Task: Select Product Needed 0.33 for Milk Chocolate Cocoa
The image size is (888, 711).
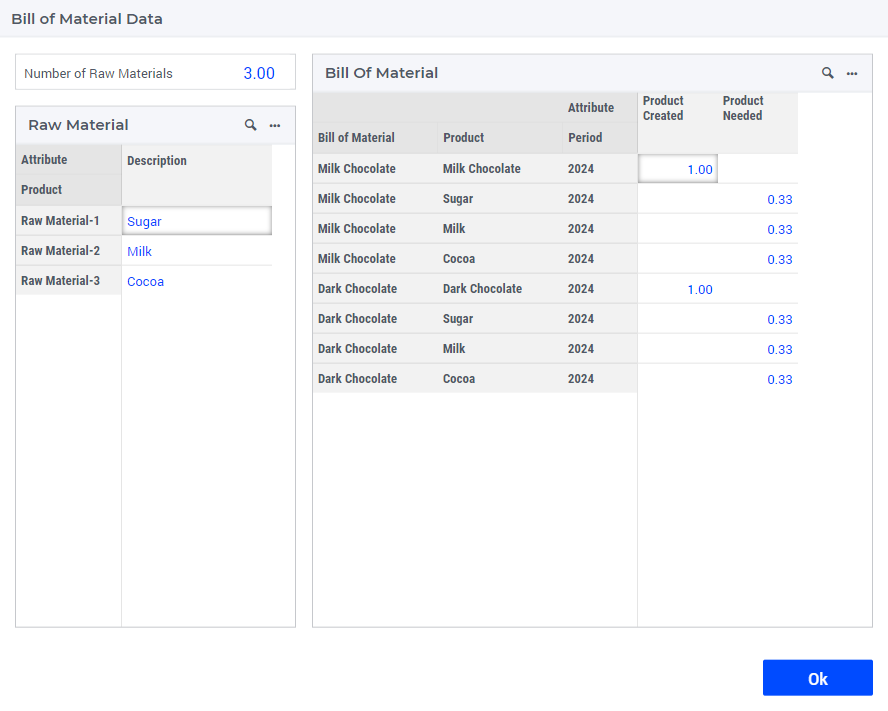Action: click(x=758, y=259)
